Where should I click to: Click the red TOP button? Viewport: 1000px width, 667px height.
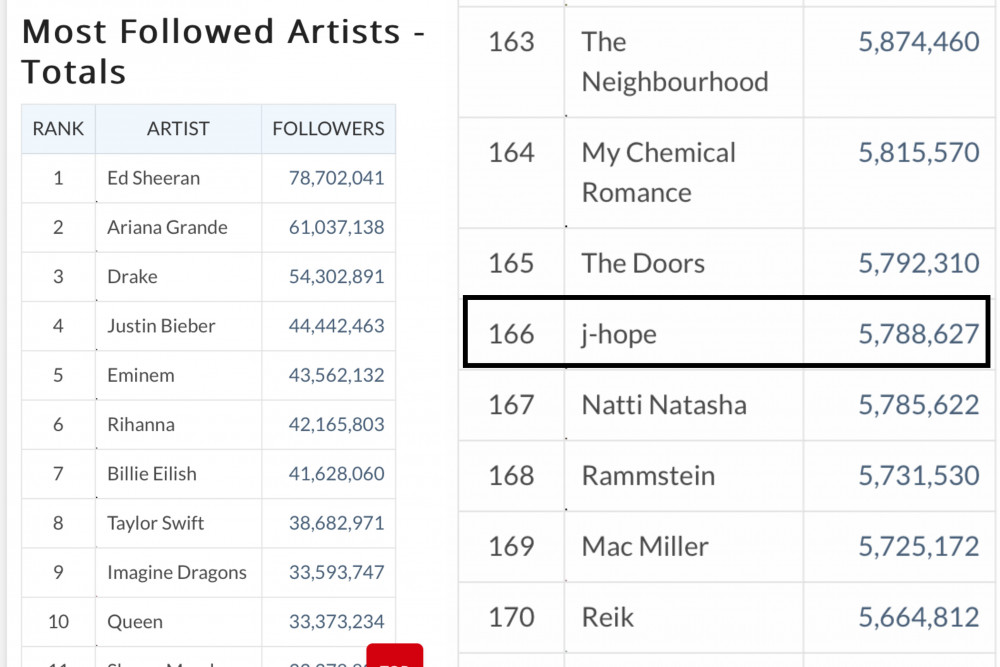coord(394,655)
